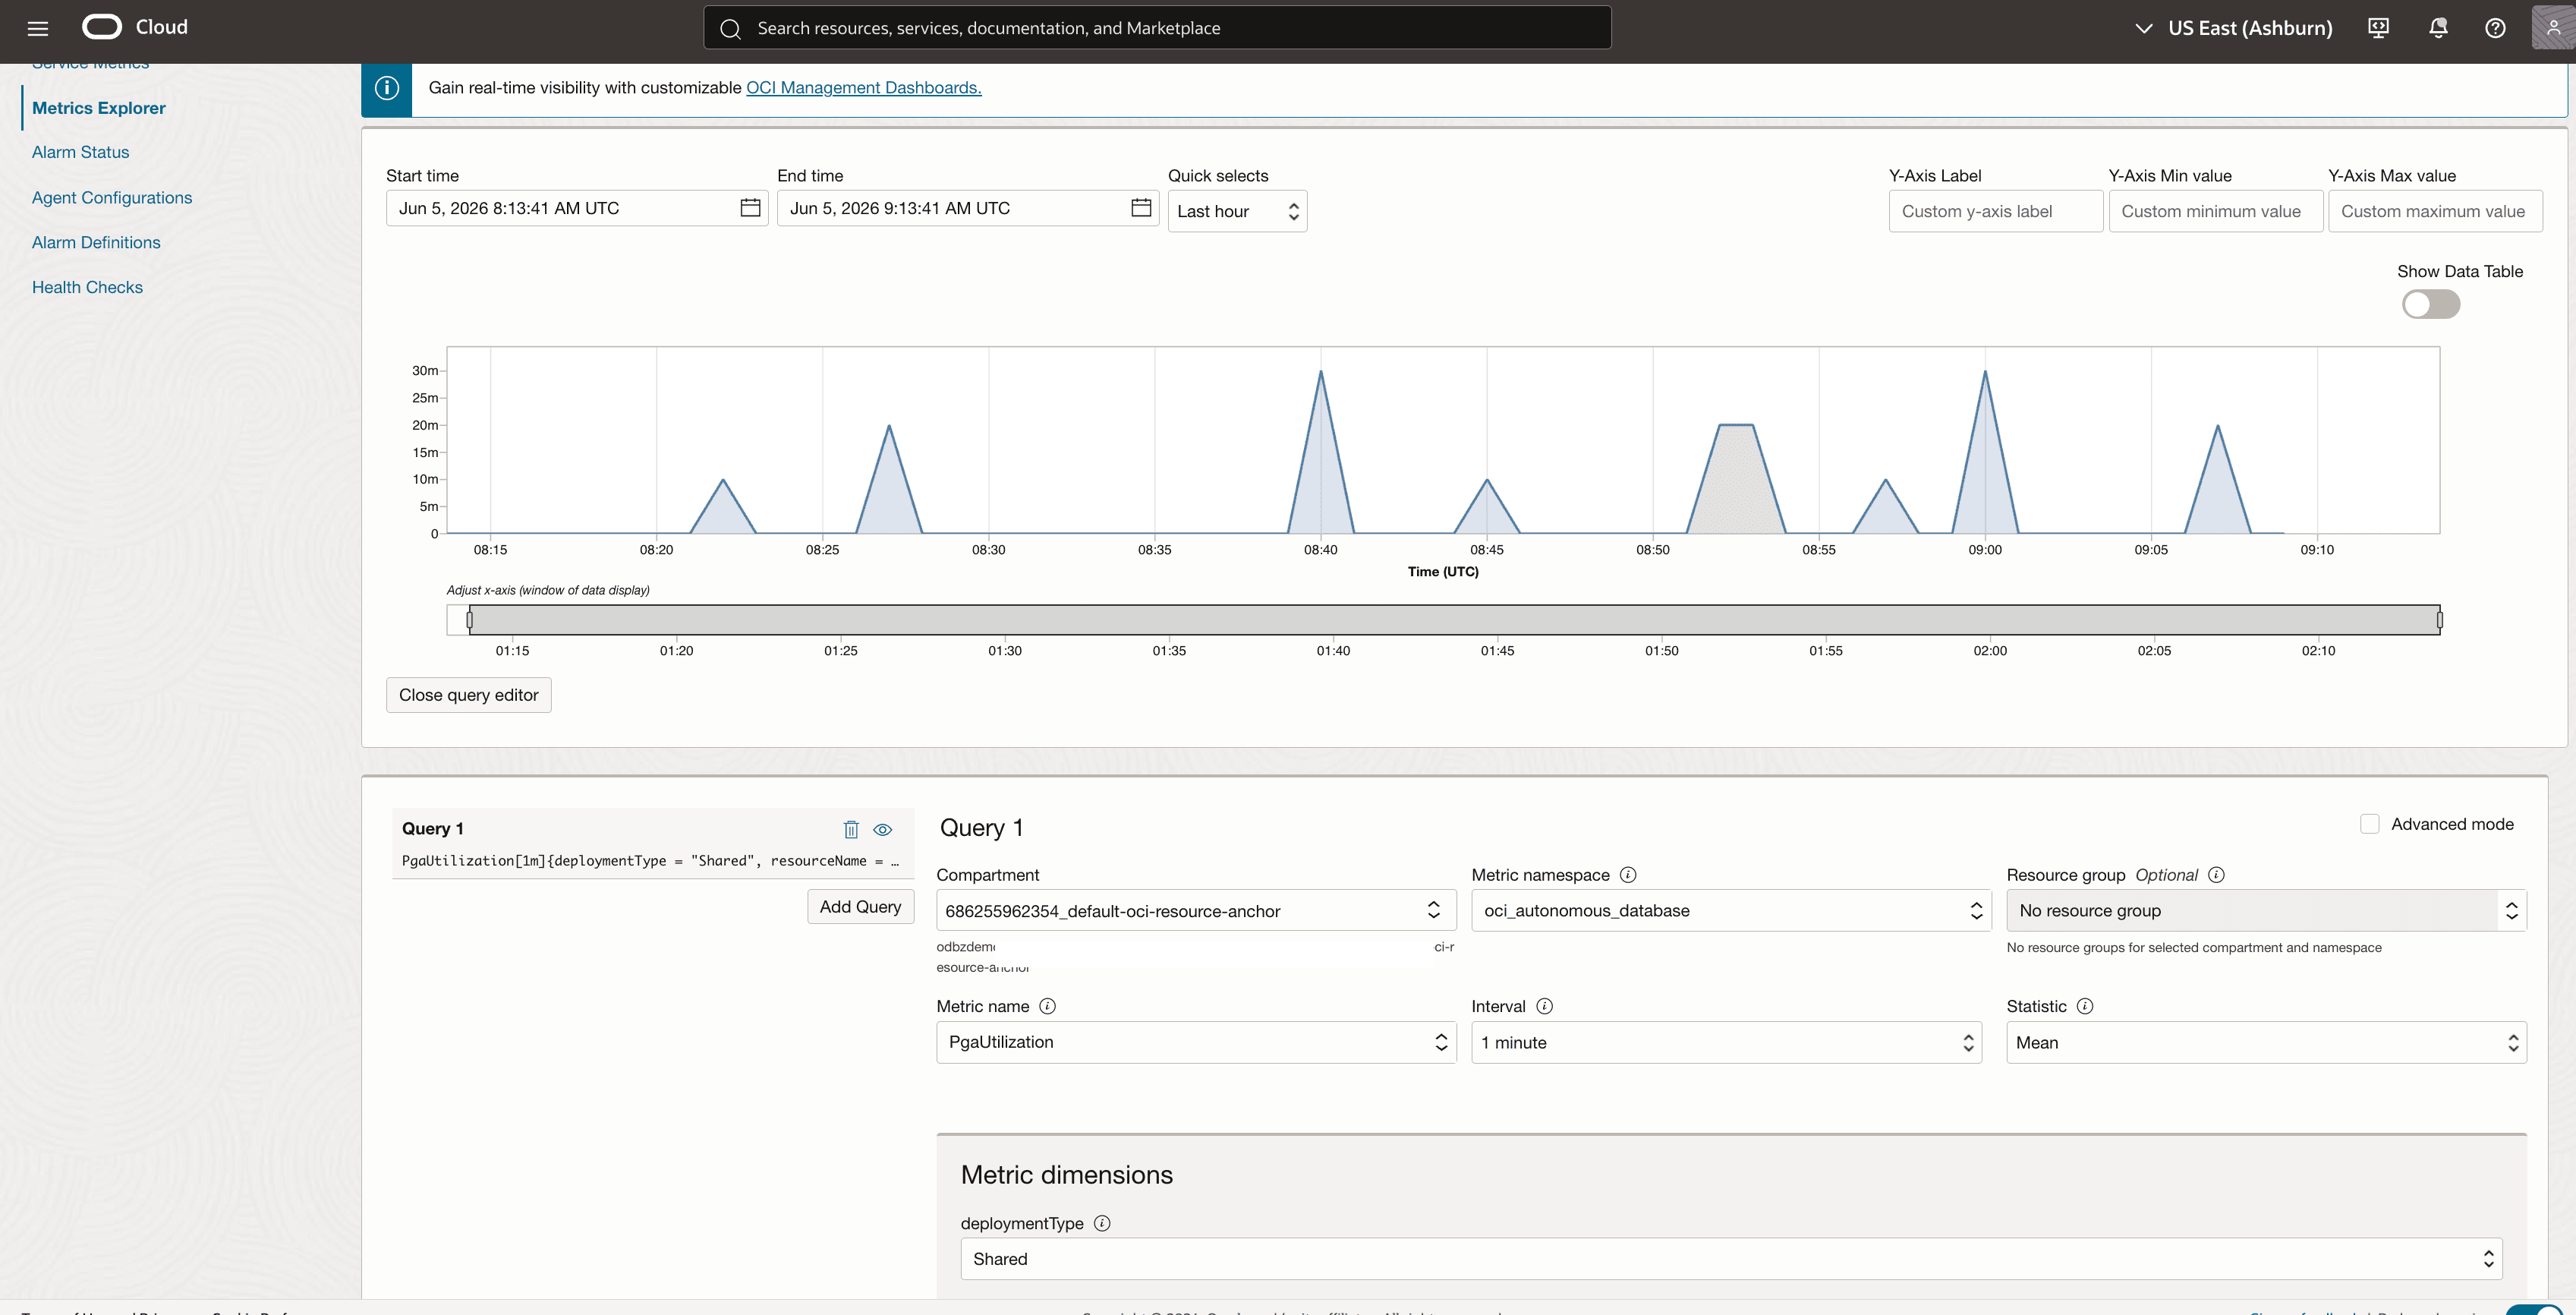Open the Compartment dropdown

click(1196, 910)
